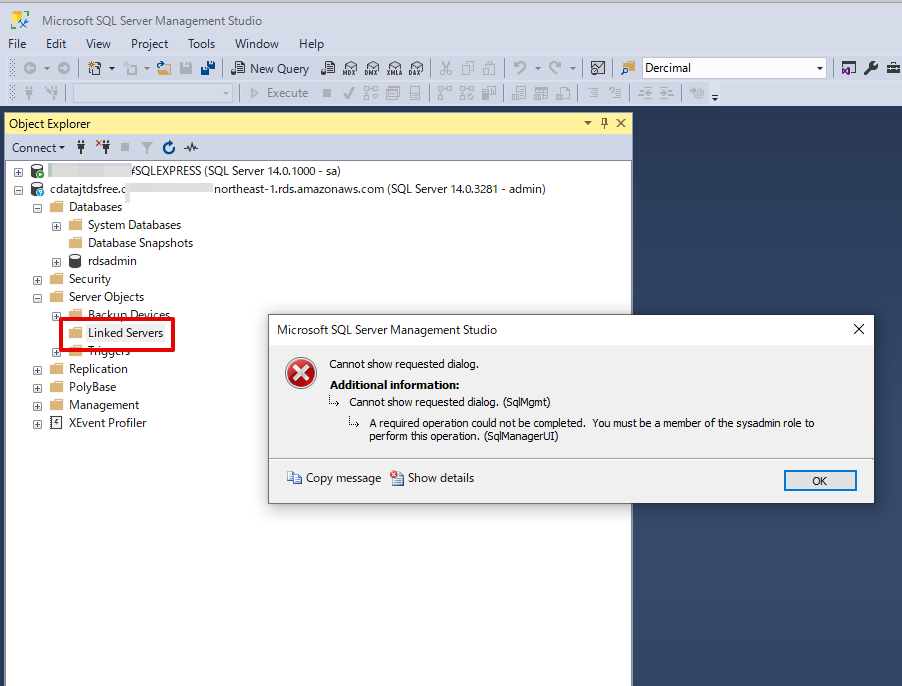Click the Undo arrow icon
Image resolution: width=902 pixels, height=686 pixels.
520,68
